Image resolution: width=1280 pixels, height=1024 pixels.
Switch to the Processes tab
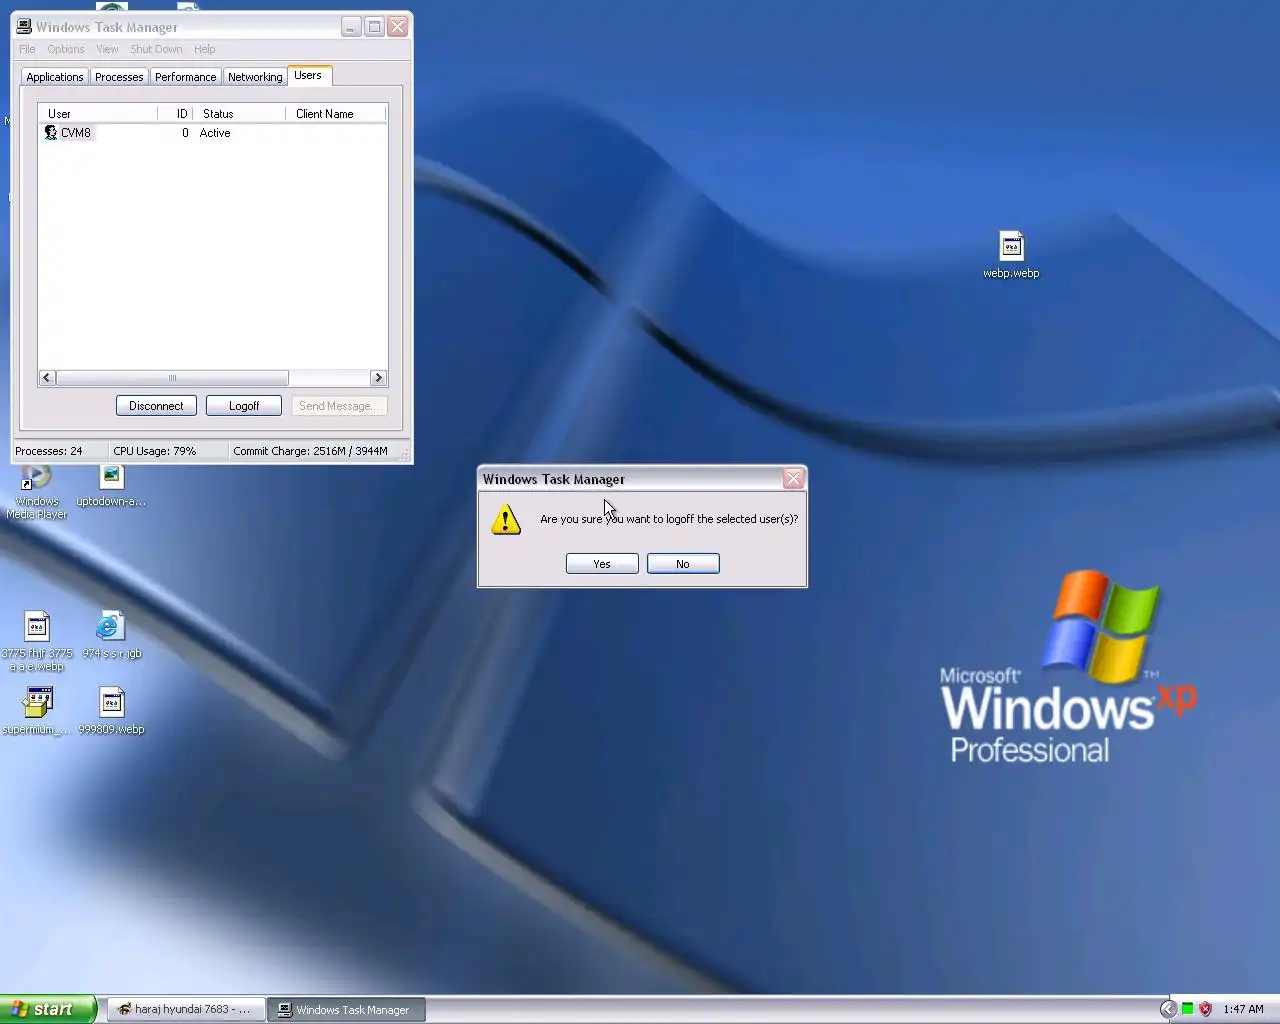[x=119, y=77]
